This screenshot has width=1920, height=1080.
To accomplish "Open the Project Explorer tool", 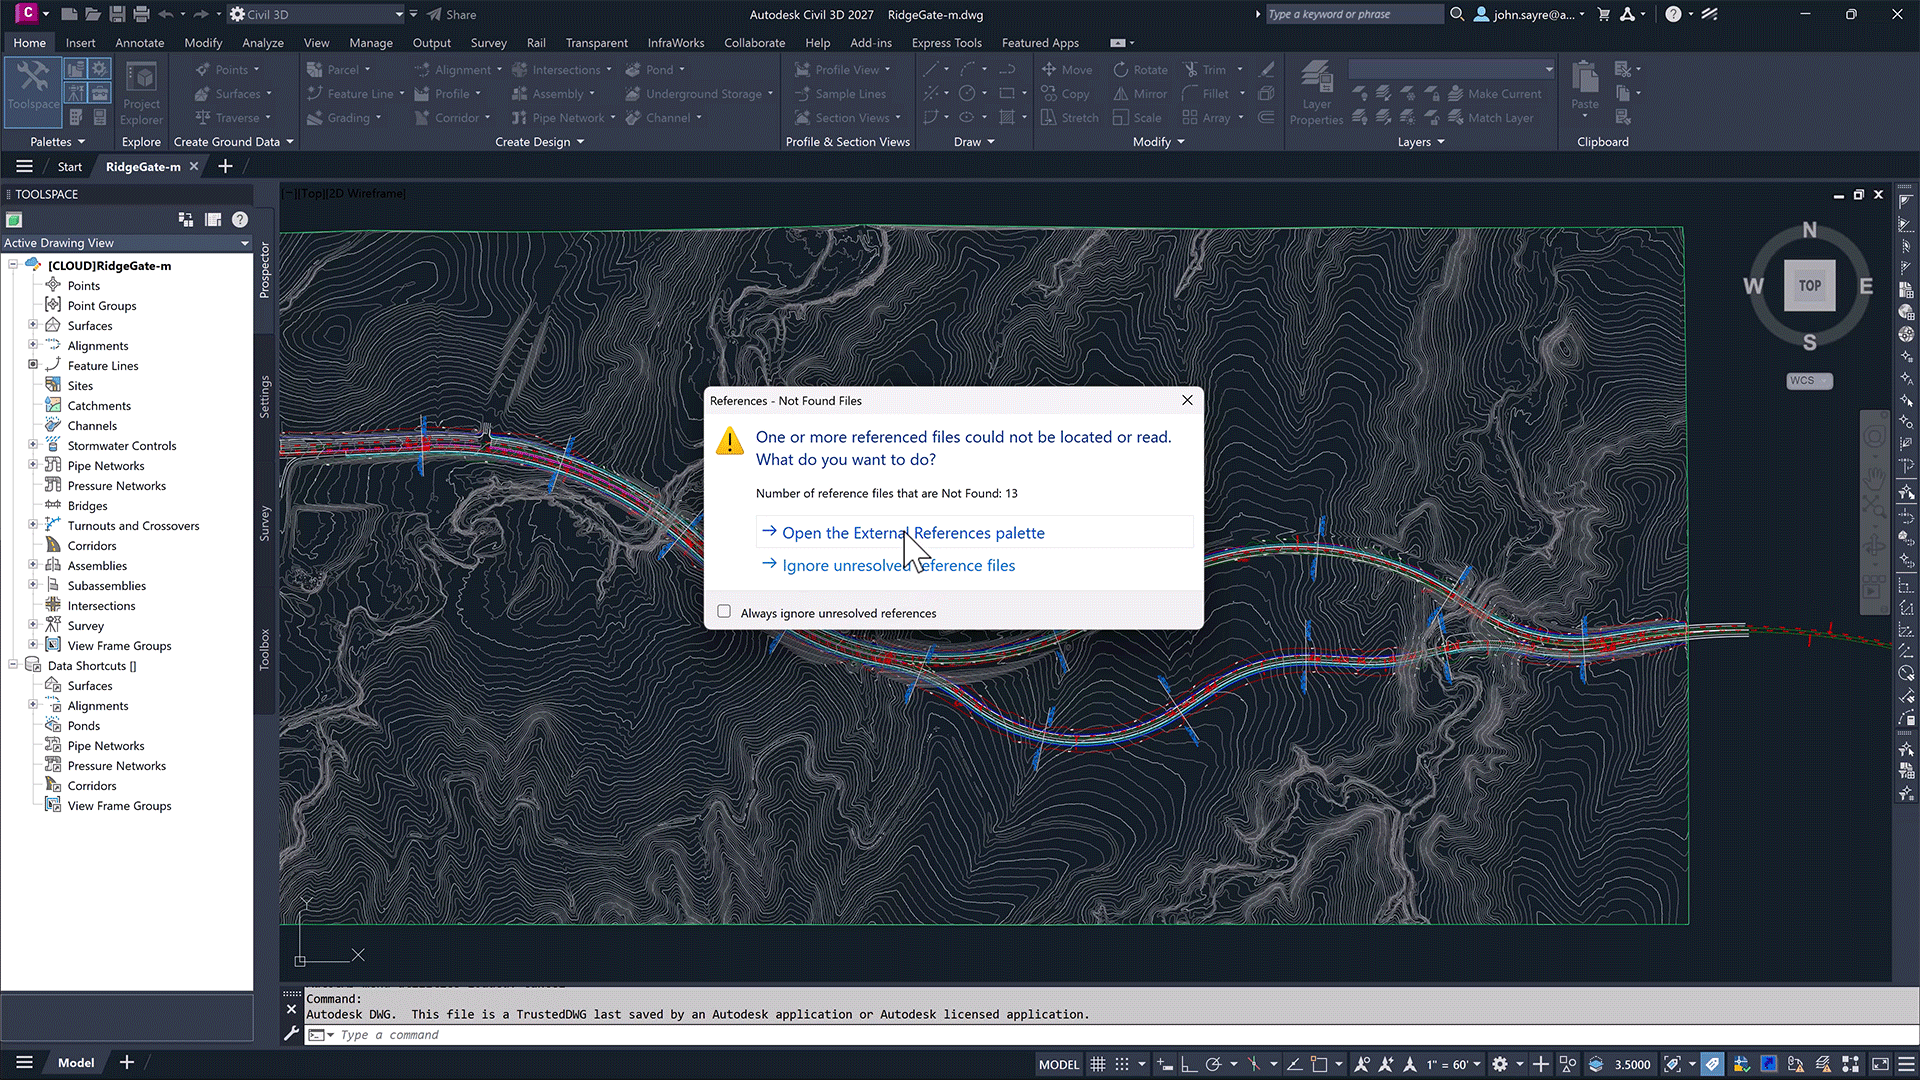I will pos(141,92).
